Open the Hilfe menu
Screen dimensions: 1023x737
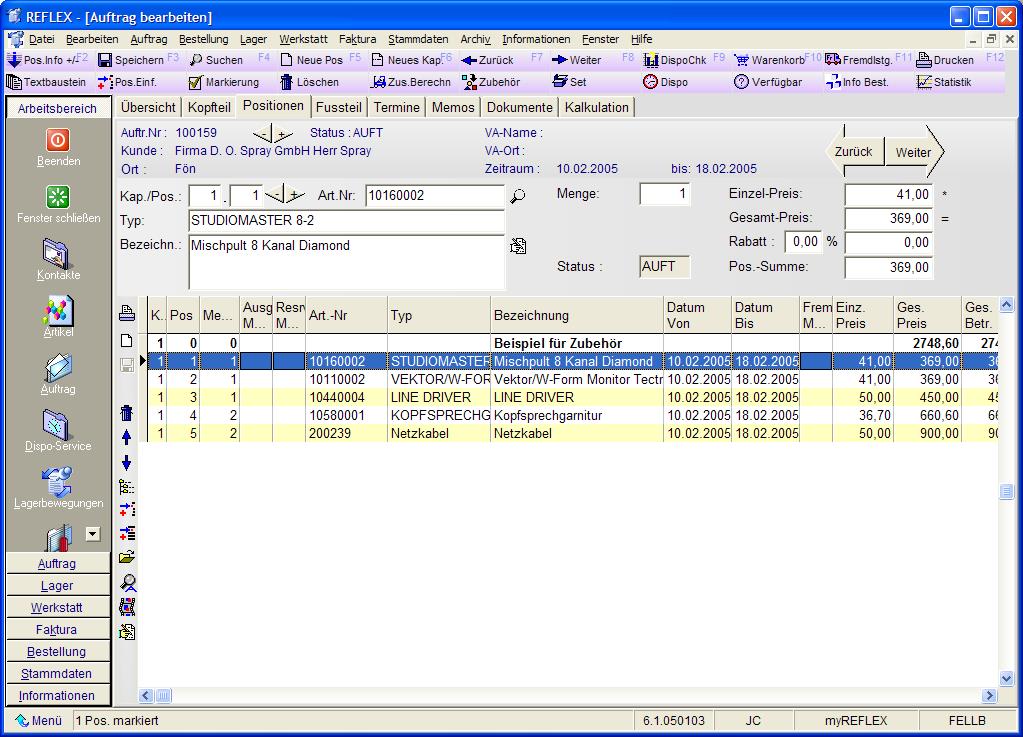point(641,39)
